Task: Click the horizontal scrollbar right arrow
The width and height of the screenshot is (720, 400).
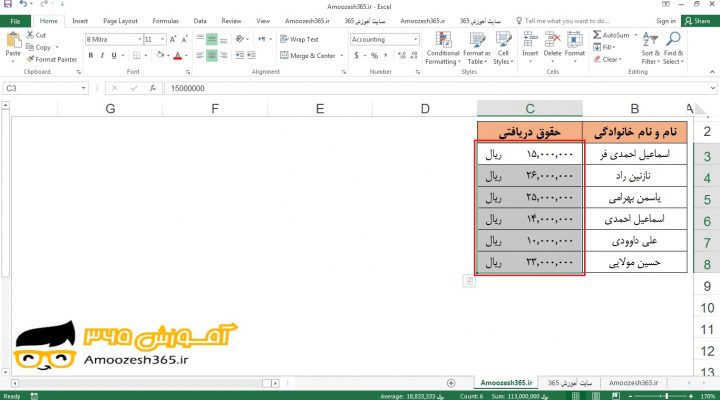Action: pos(276,383)
